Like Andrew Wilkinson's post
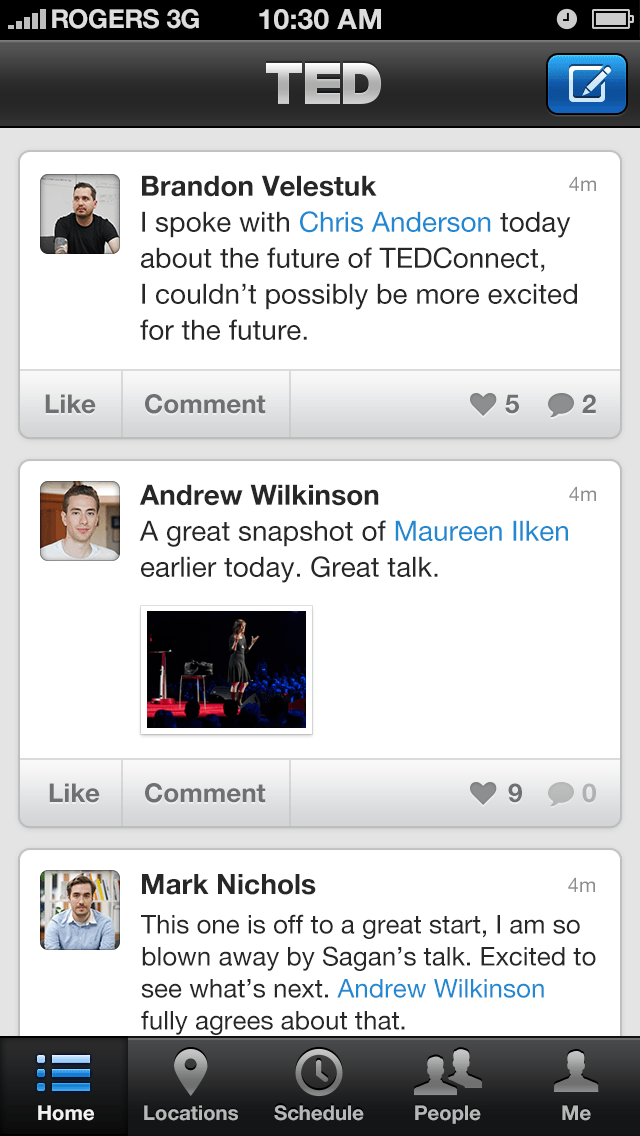The image size is (640, 1136). point(73,793)
